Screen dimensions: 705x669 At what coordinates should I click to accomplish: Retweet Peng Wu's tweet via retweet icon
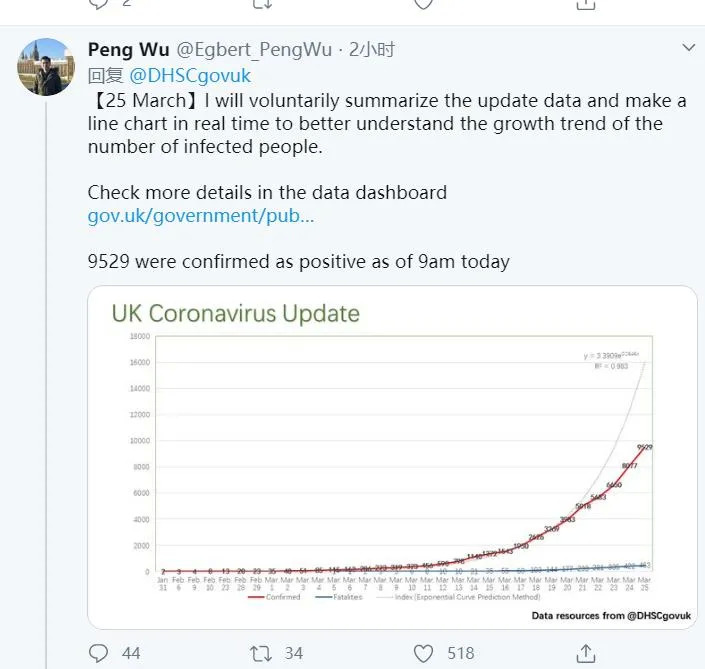click(260, 653)
